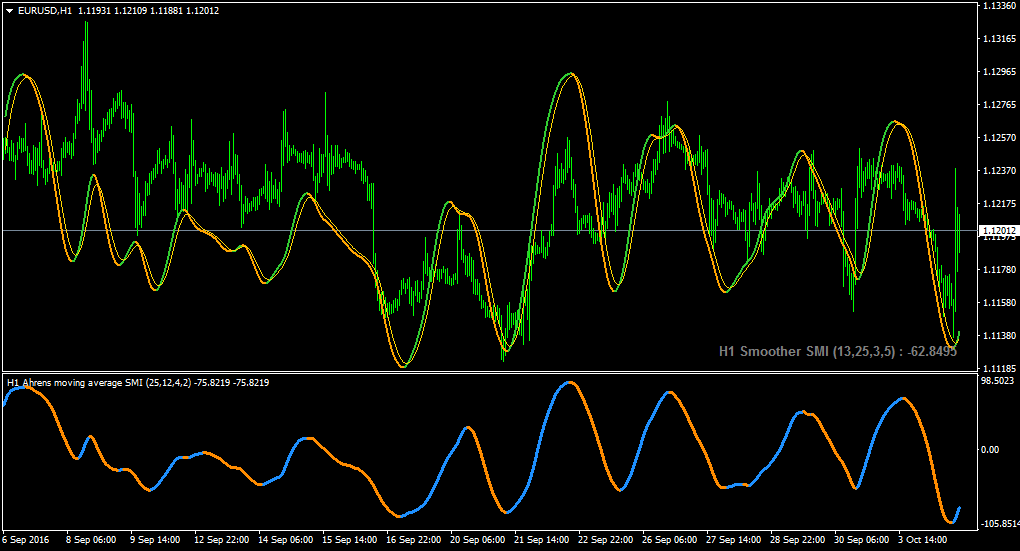This screenshot has height=551, width=1020.
Task: Select the 30 Sep 06:00 time label
Action: [861, 540]
